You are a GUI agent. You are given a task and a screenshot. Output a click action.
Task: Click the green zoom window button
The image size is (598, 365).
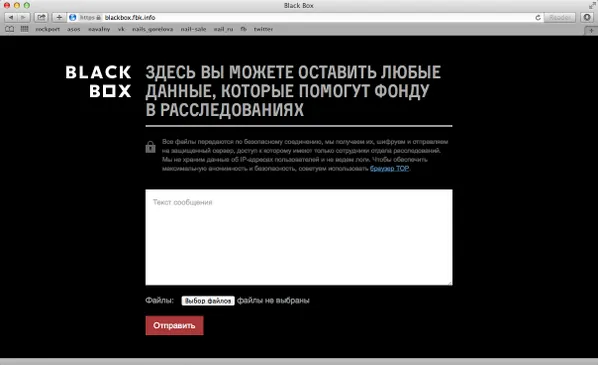pyautogui.click(x=27, y=5)
